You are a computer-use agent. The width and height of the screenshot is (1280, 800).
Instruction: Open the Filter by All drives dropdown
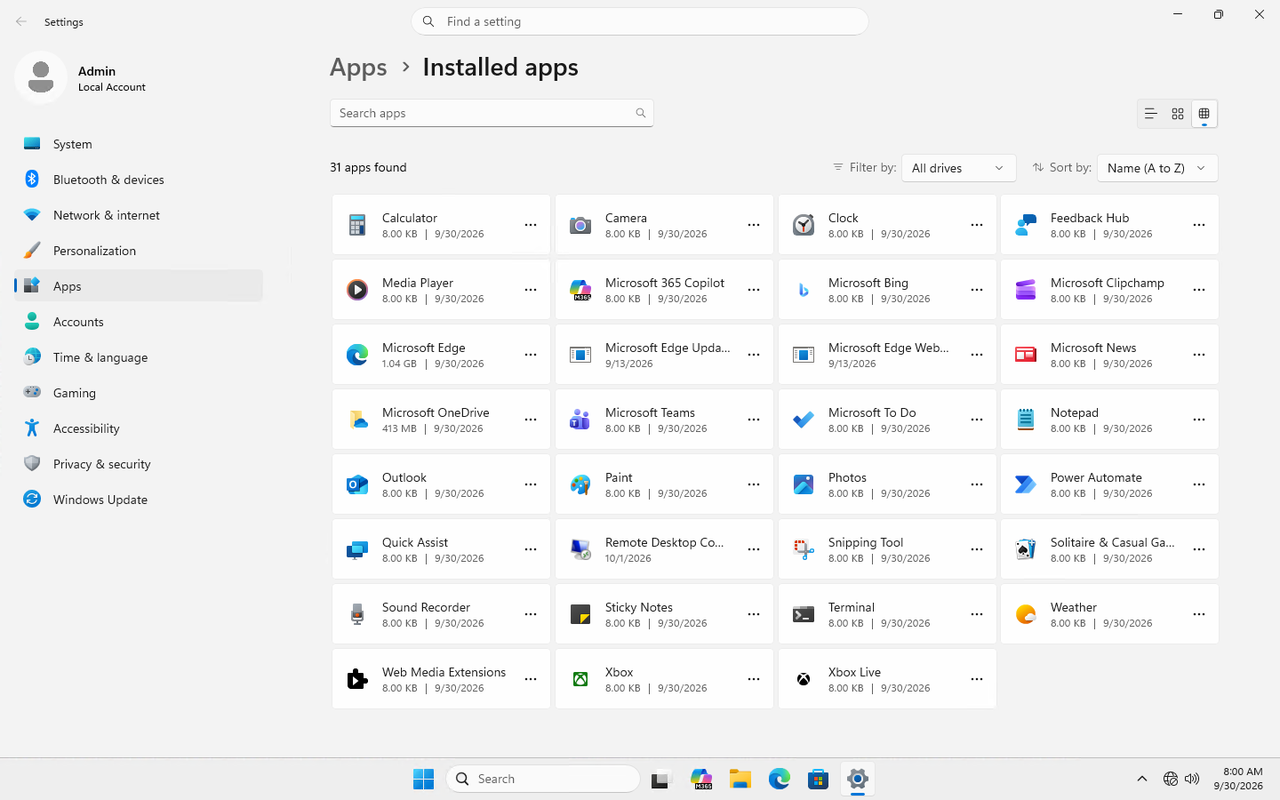click(958, 168)
